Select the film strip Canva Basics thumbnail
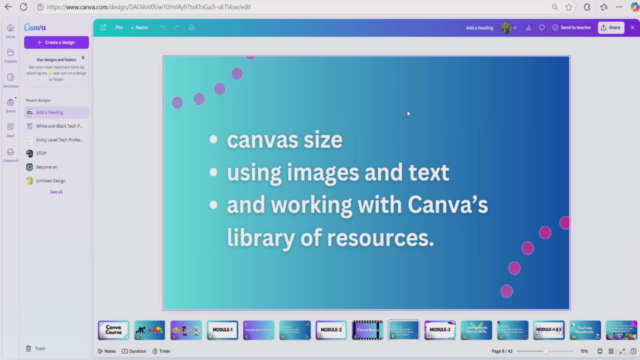 (367, 330)
